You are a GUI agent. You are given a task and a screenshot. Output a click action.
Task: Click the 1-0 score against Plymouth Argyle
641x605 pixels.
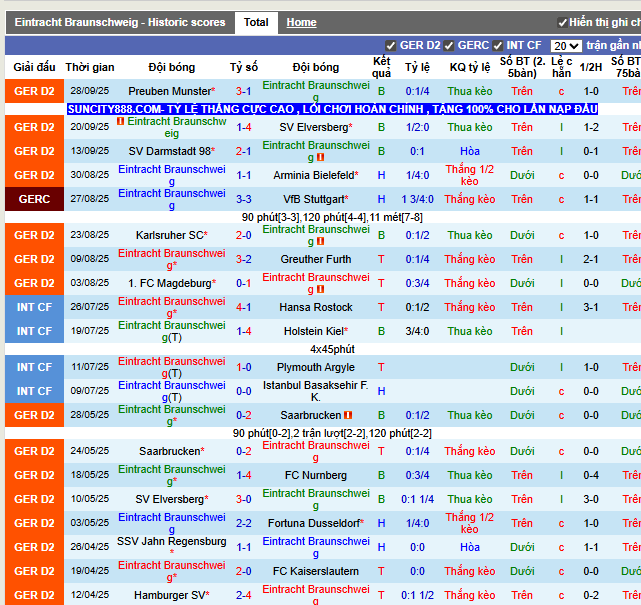tap(244, 367)
